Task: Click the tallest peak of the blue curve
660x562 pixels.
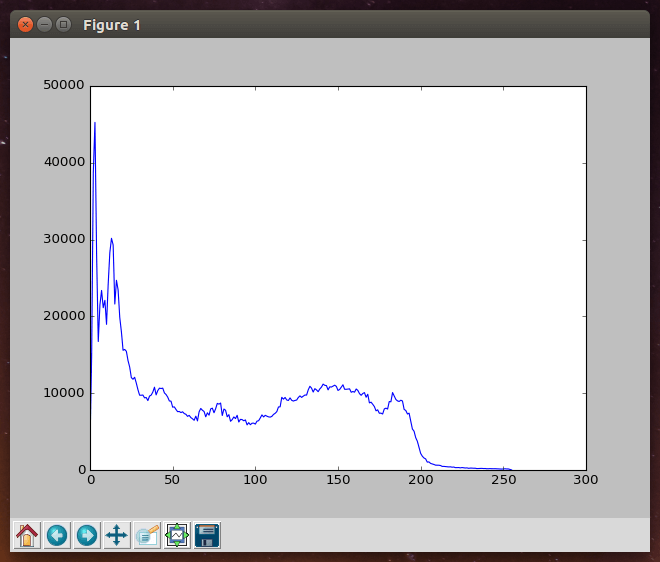Action: pos(95,123)
